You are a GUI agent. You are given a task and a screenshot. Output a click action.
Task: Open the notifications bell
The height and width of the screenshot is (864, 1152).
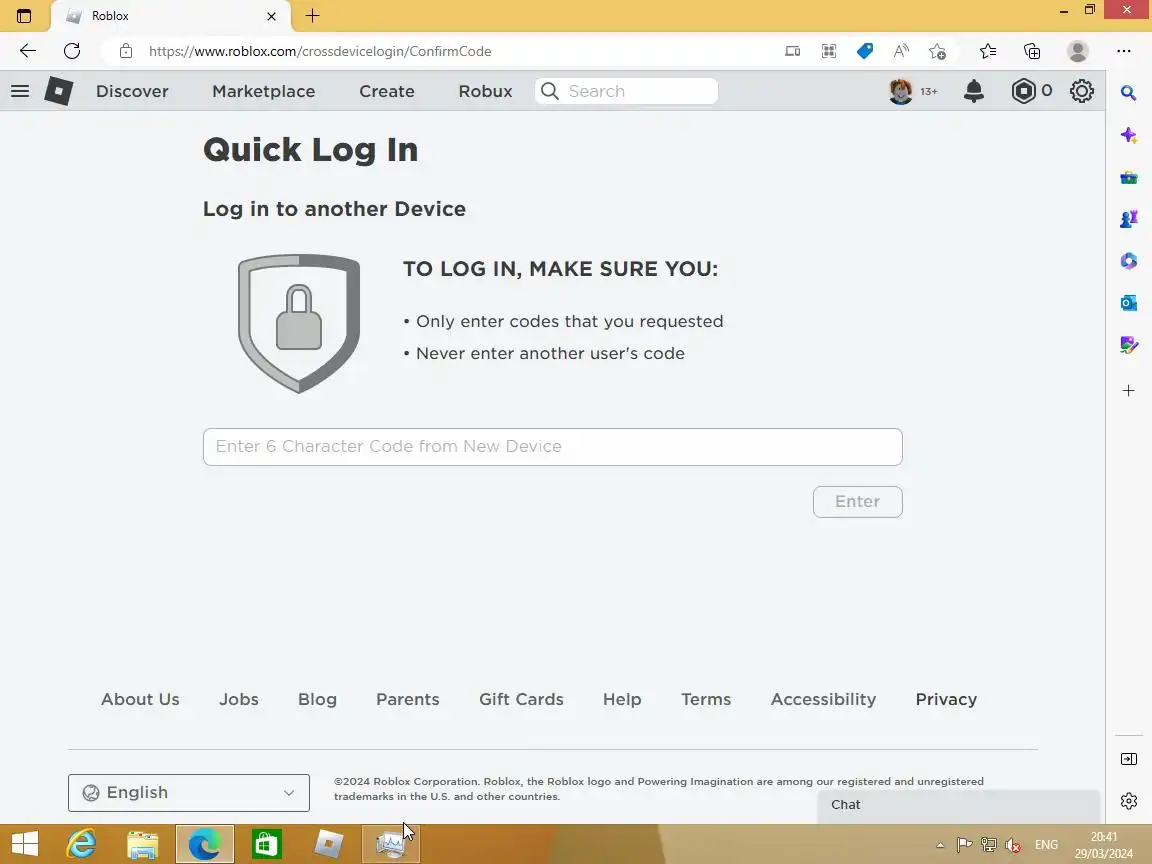(x=974, y=91)
